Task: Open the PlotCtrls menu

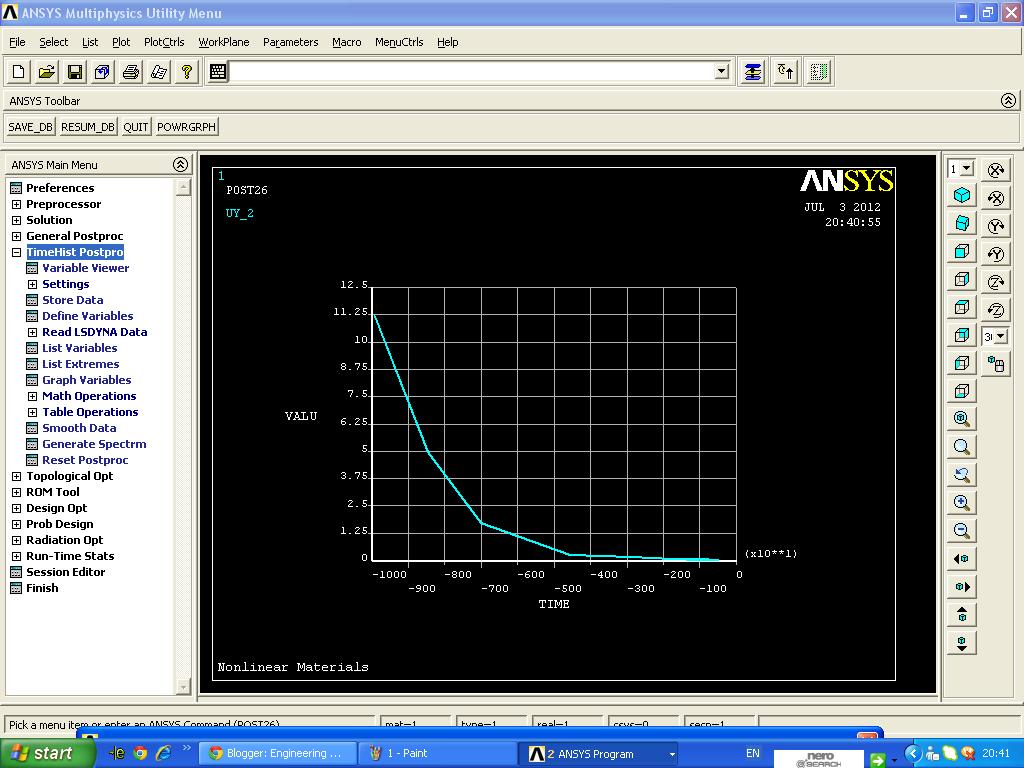Action: pos(166,42)
